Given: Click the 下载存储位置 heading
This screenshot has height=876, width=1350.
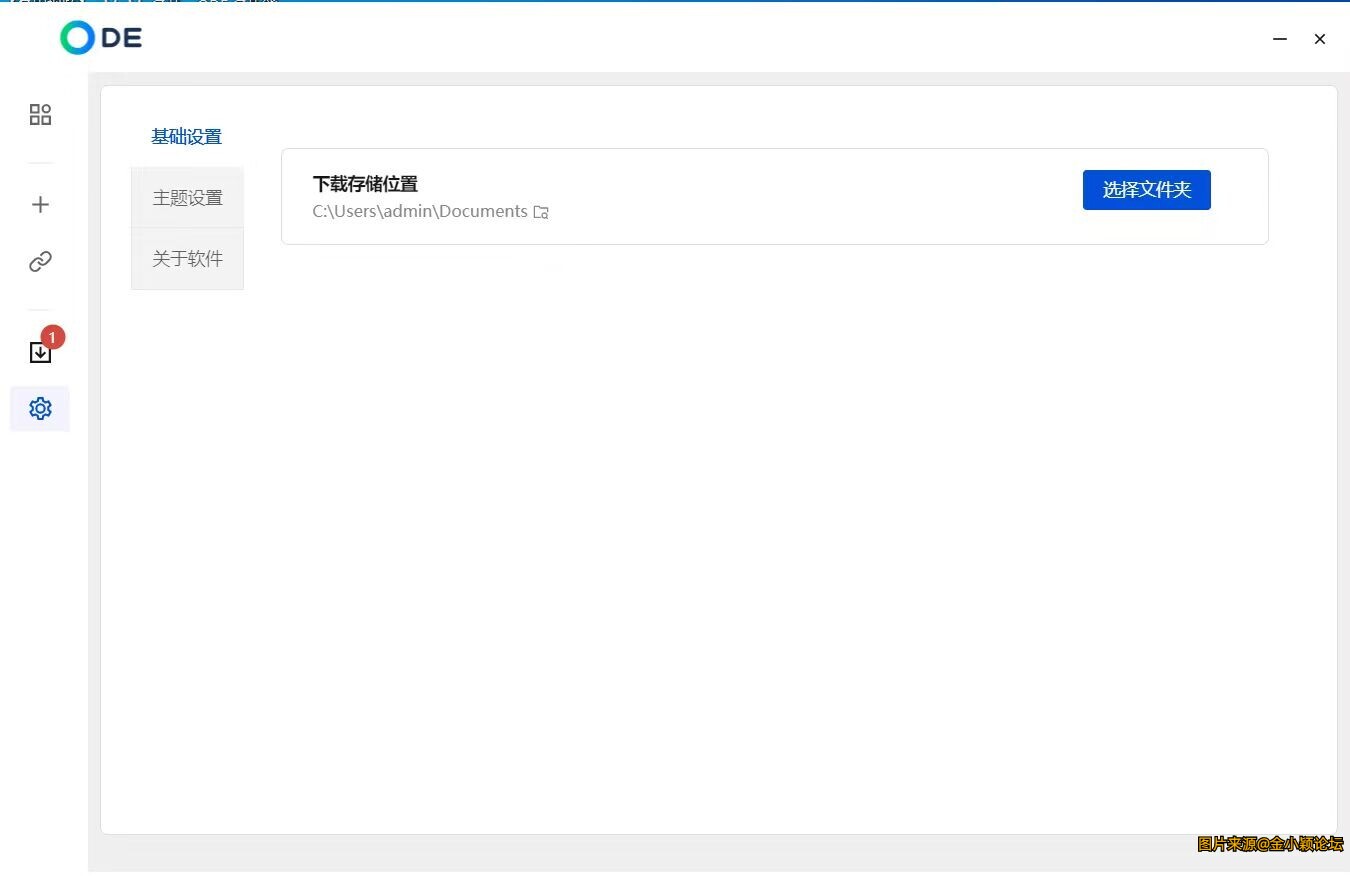Looking at the screenshot, I should point(365,184).
